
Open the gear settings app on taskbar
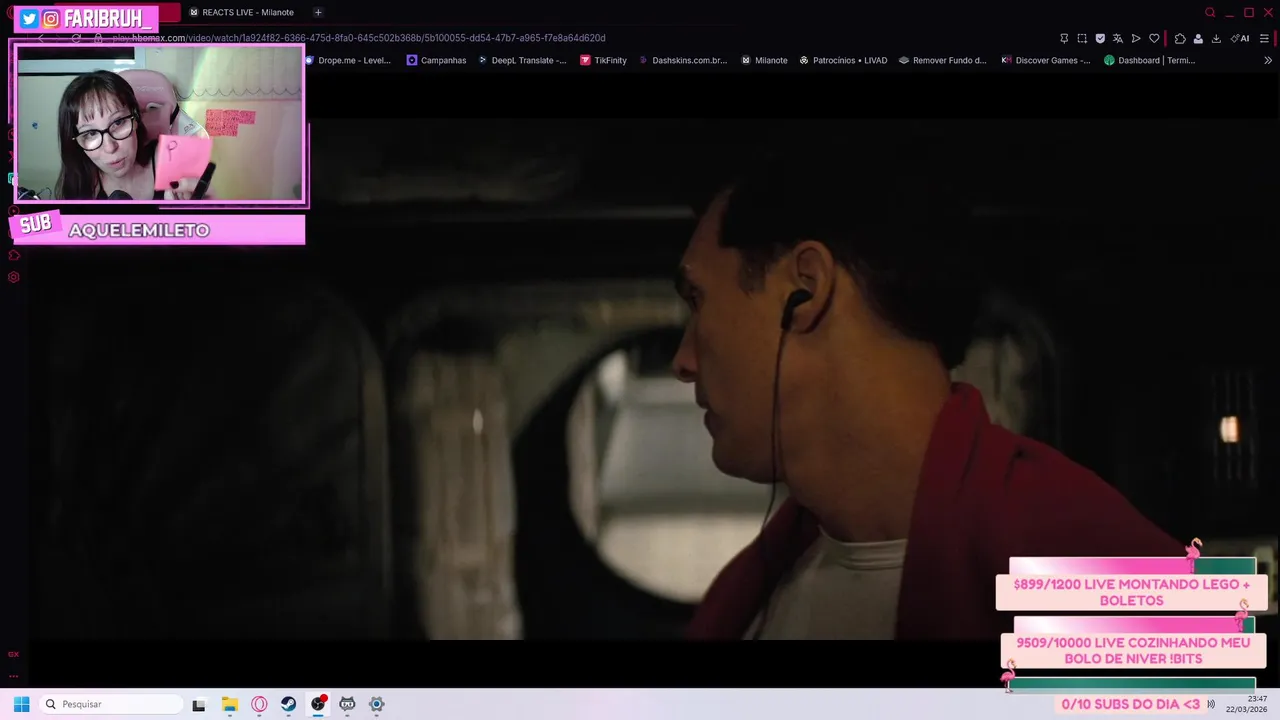[377, 704]
